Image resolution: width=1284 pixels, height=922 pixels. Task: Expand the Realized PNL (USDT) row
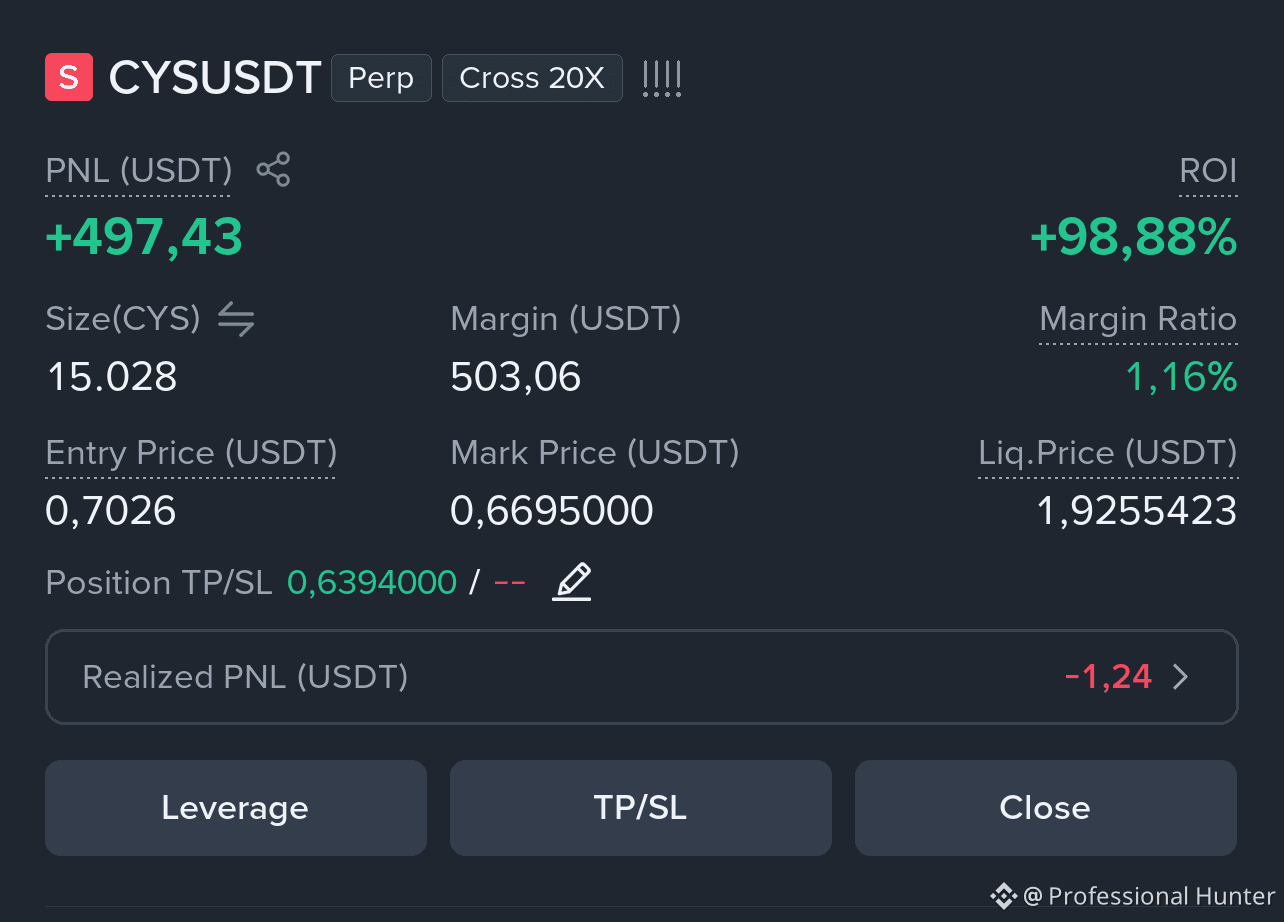click(x=642, y=677)
